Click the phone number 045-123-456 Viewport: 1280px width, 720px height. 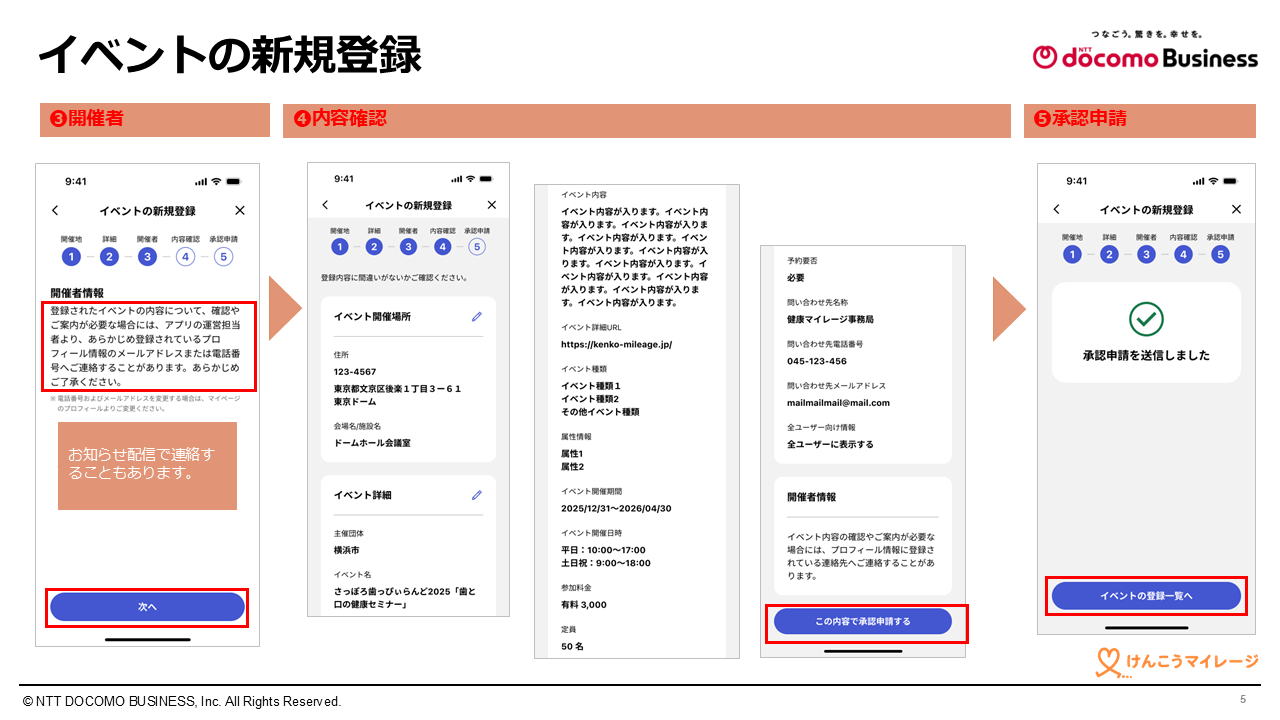tap(817, 361)
